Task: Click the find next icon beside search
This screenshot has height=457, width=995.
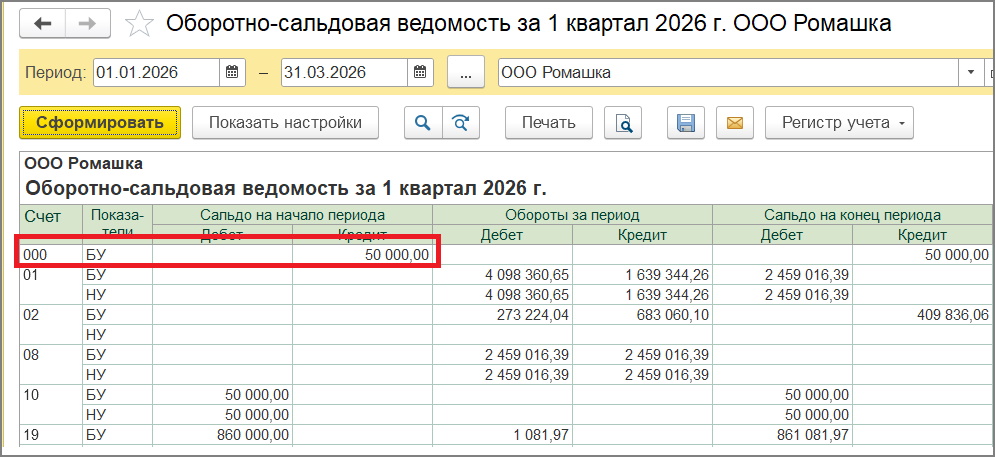Action: tap(460, 123)
